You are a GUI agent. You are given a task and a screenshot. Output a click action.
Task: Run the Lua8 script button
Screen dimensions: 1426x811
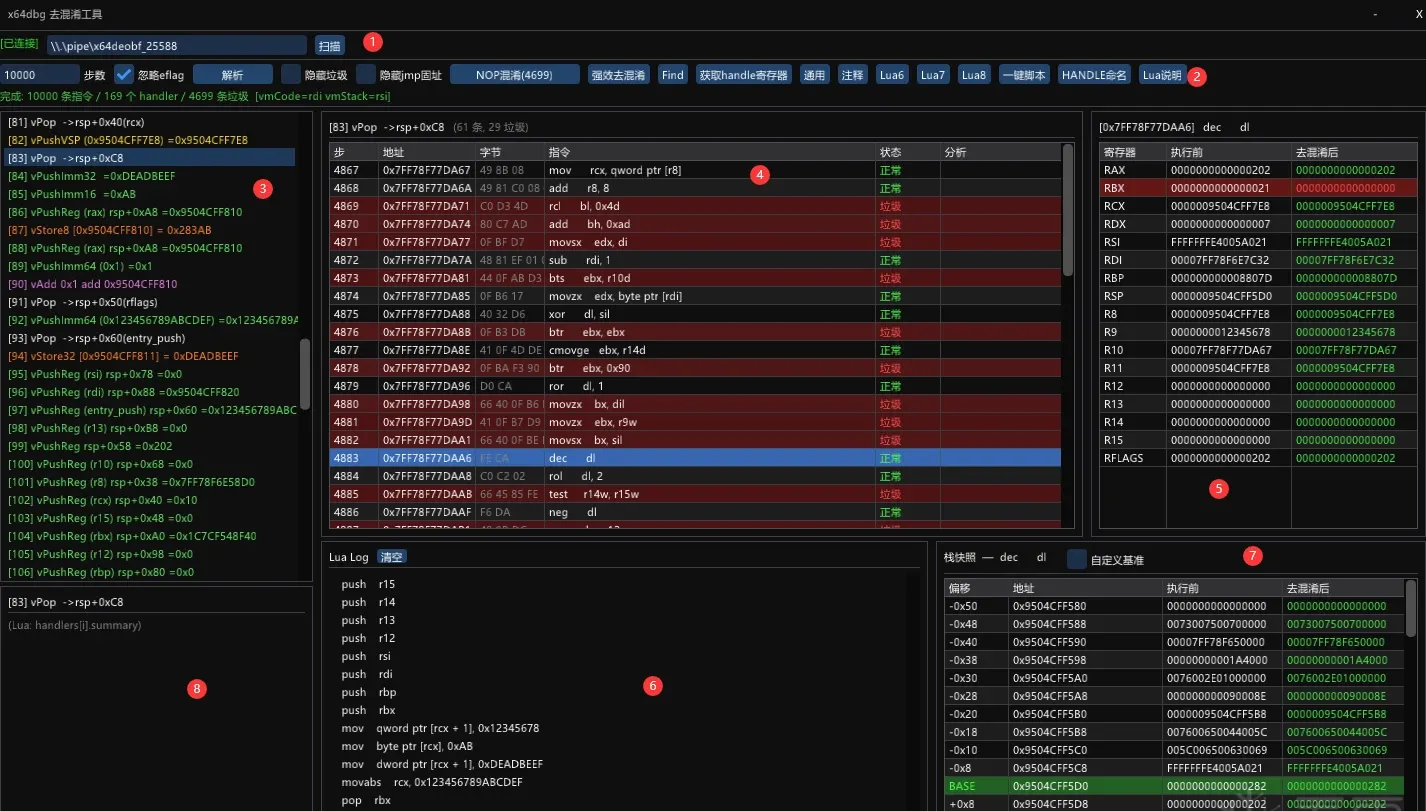pos(973,74)
